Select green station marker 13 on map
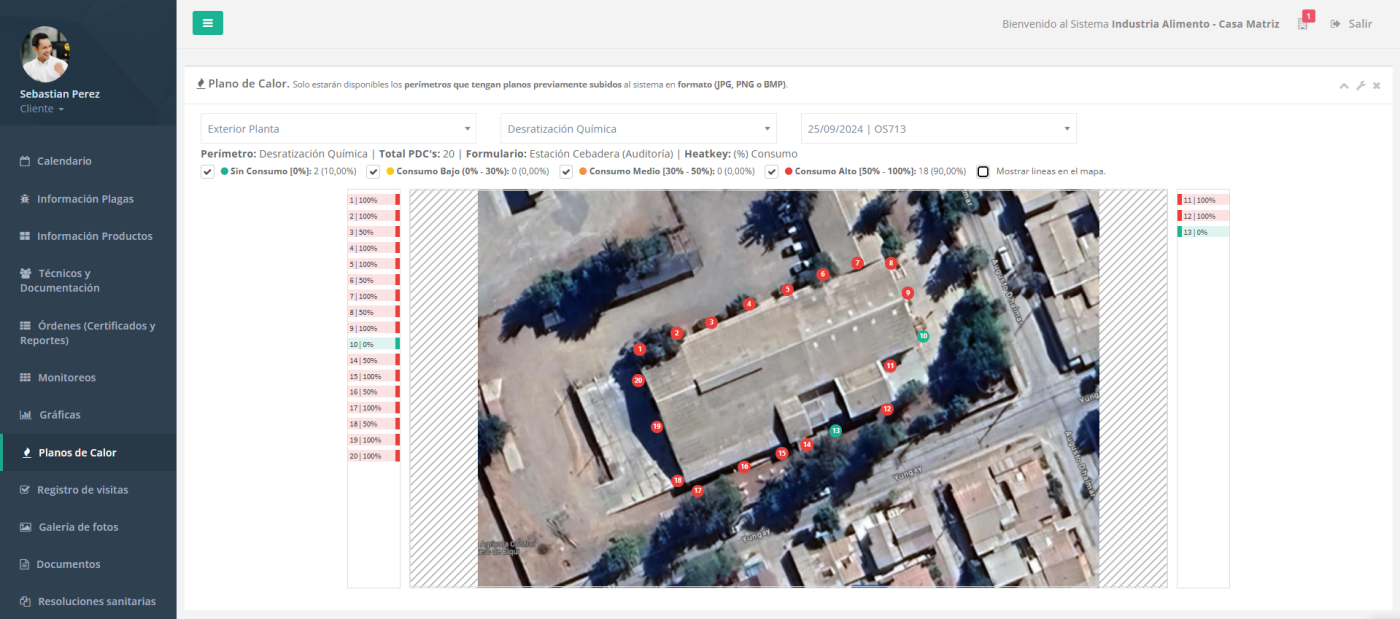This screenshot has height=619, width=1400. (836, 430)
